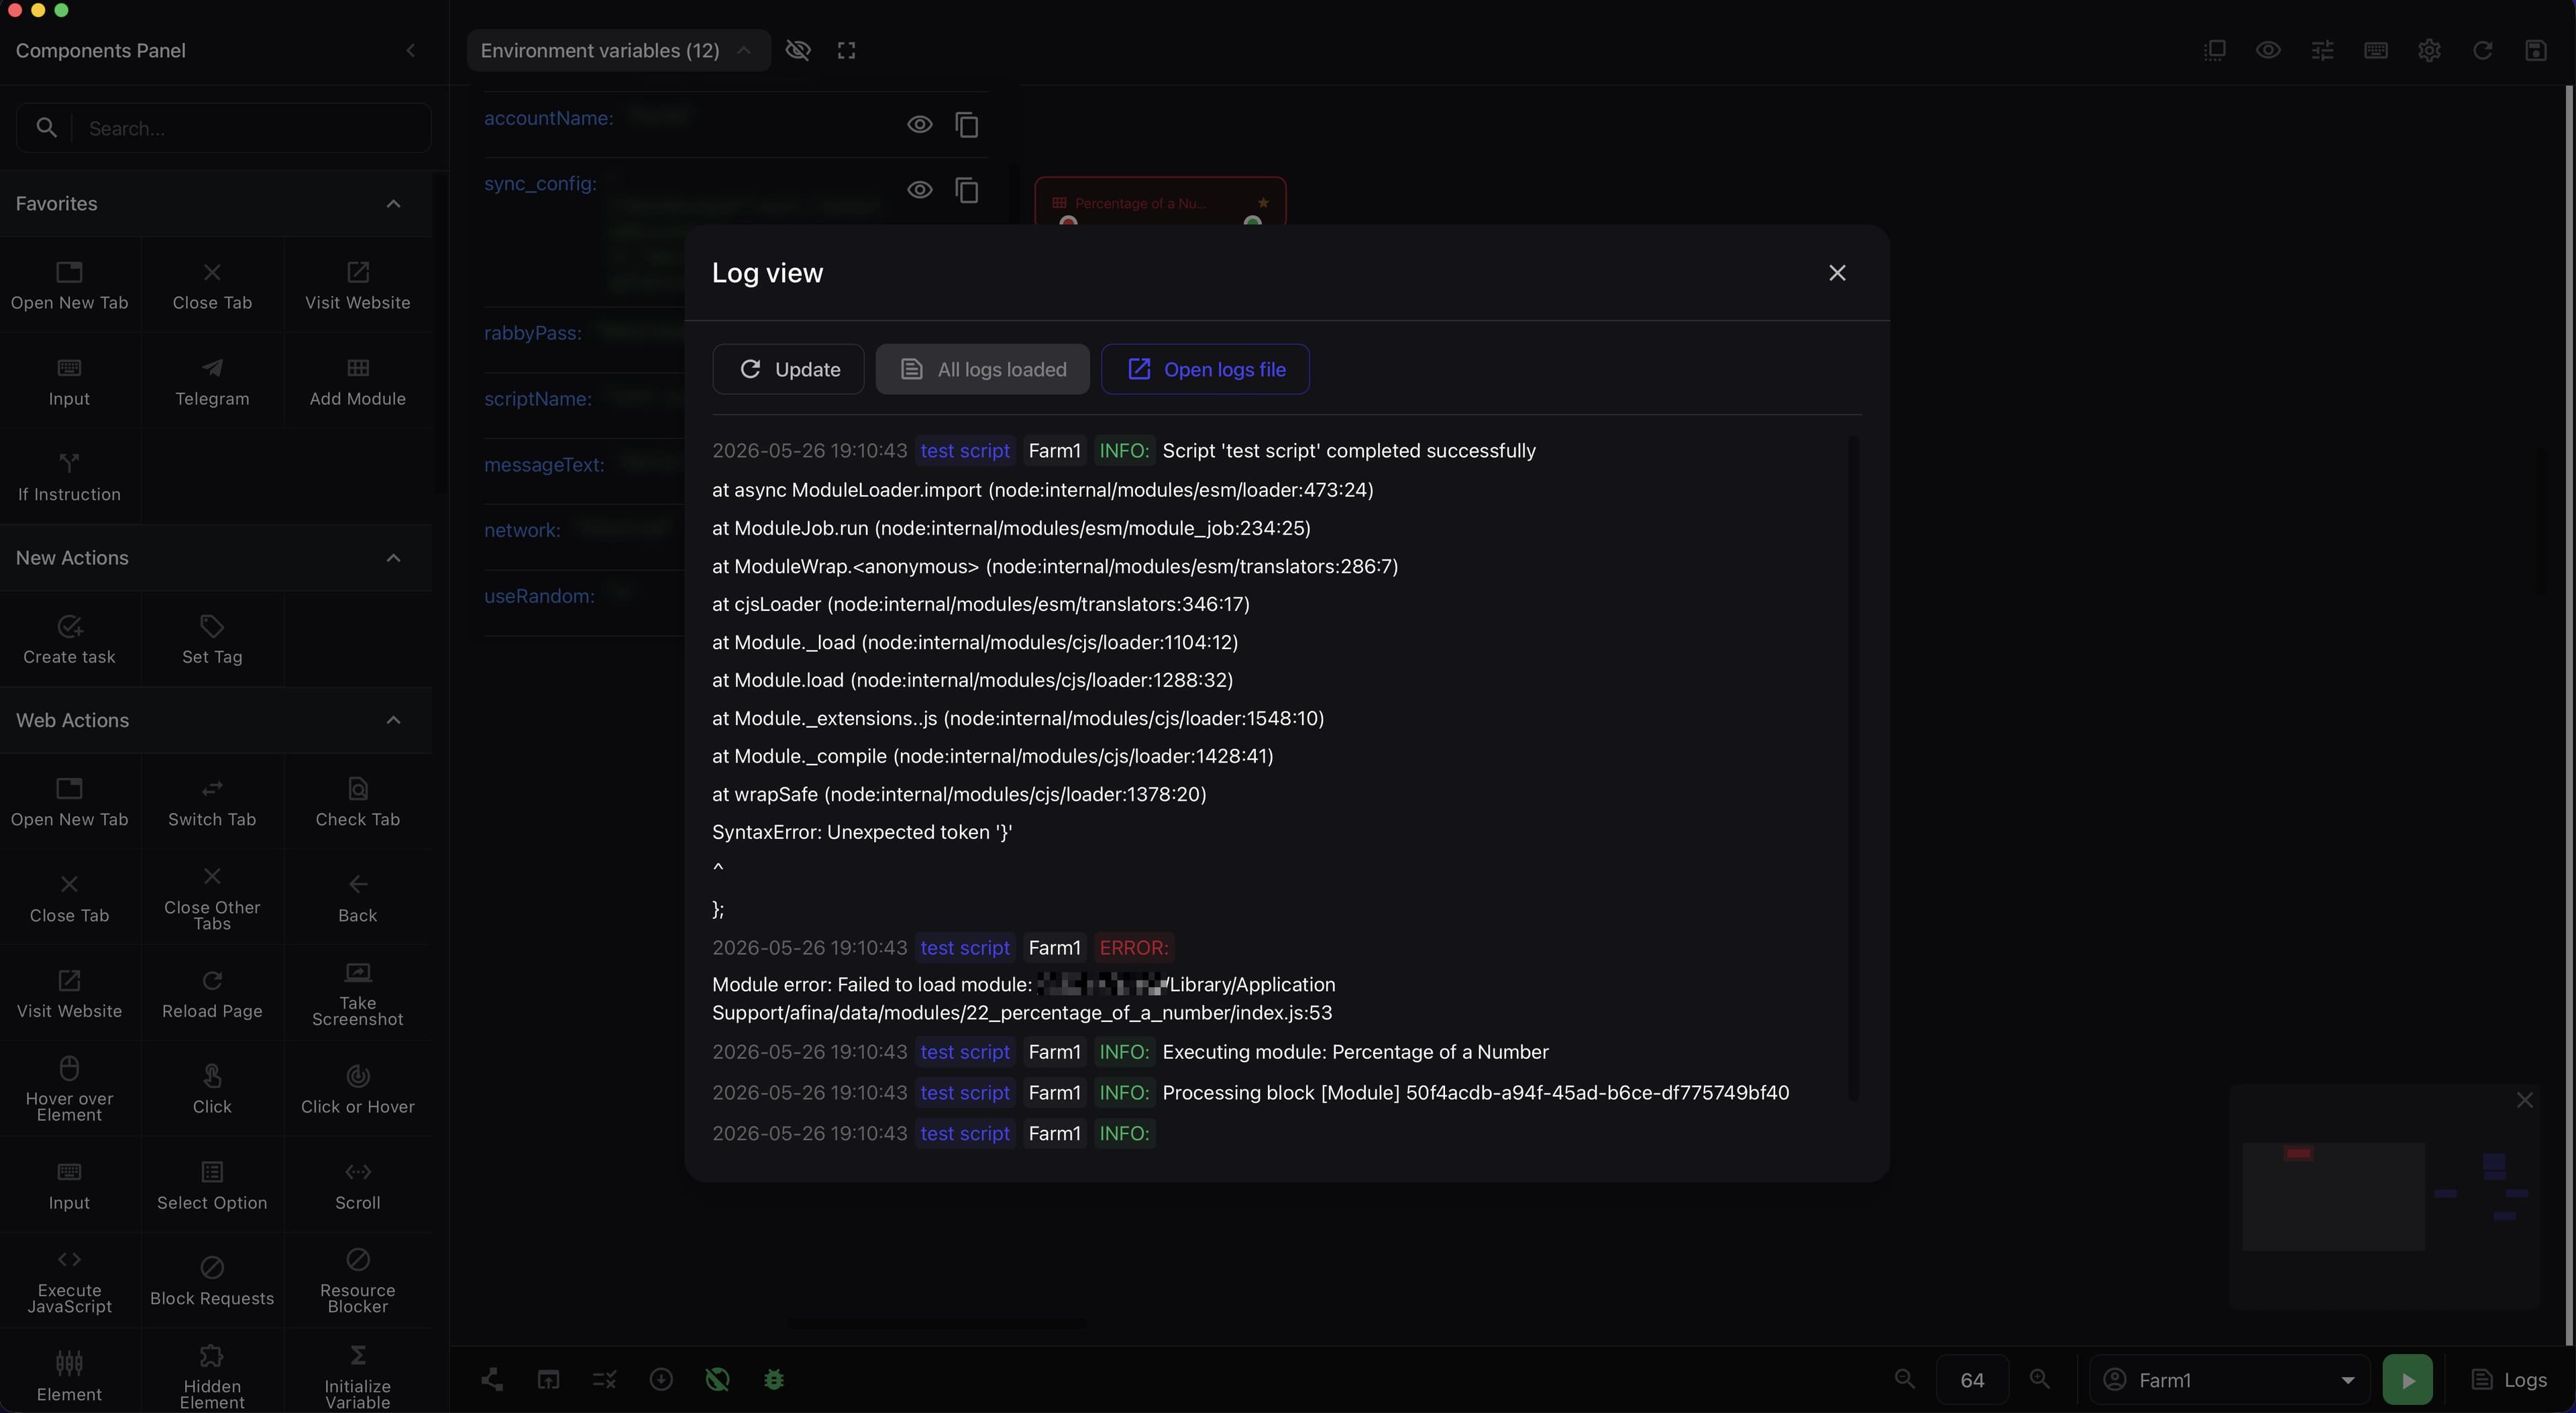
Task: Close the Log view dialog
Action: tap(1837, 273)
